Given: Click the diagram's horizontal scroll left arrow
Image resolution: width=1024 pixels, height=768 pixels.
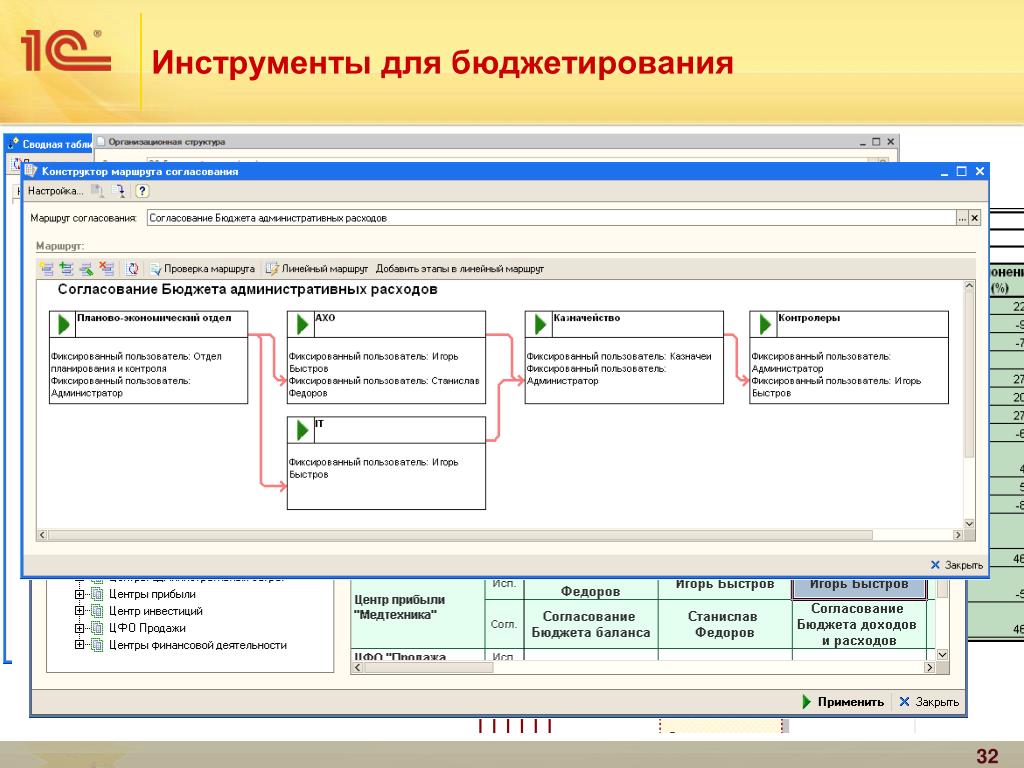Looking at the screenshot, I should (x=42, y=535).
